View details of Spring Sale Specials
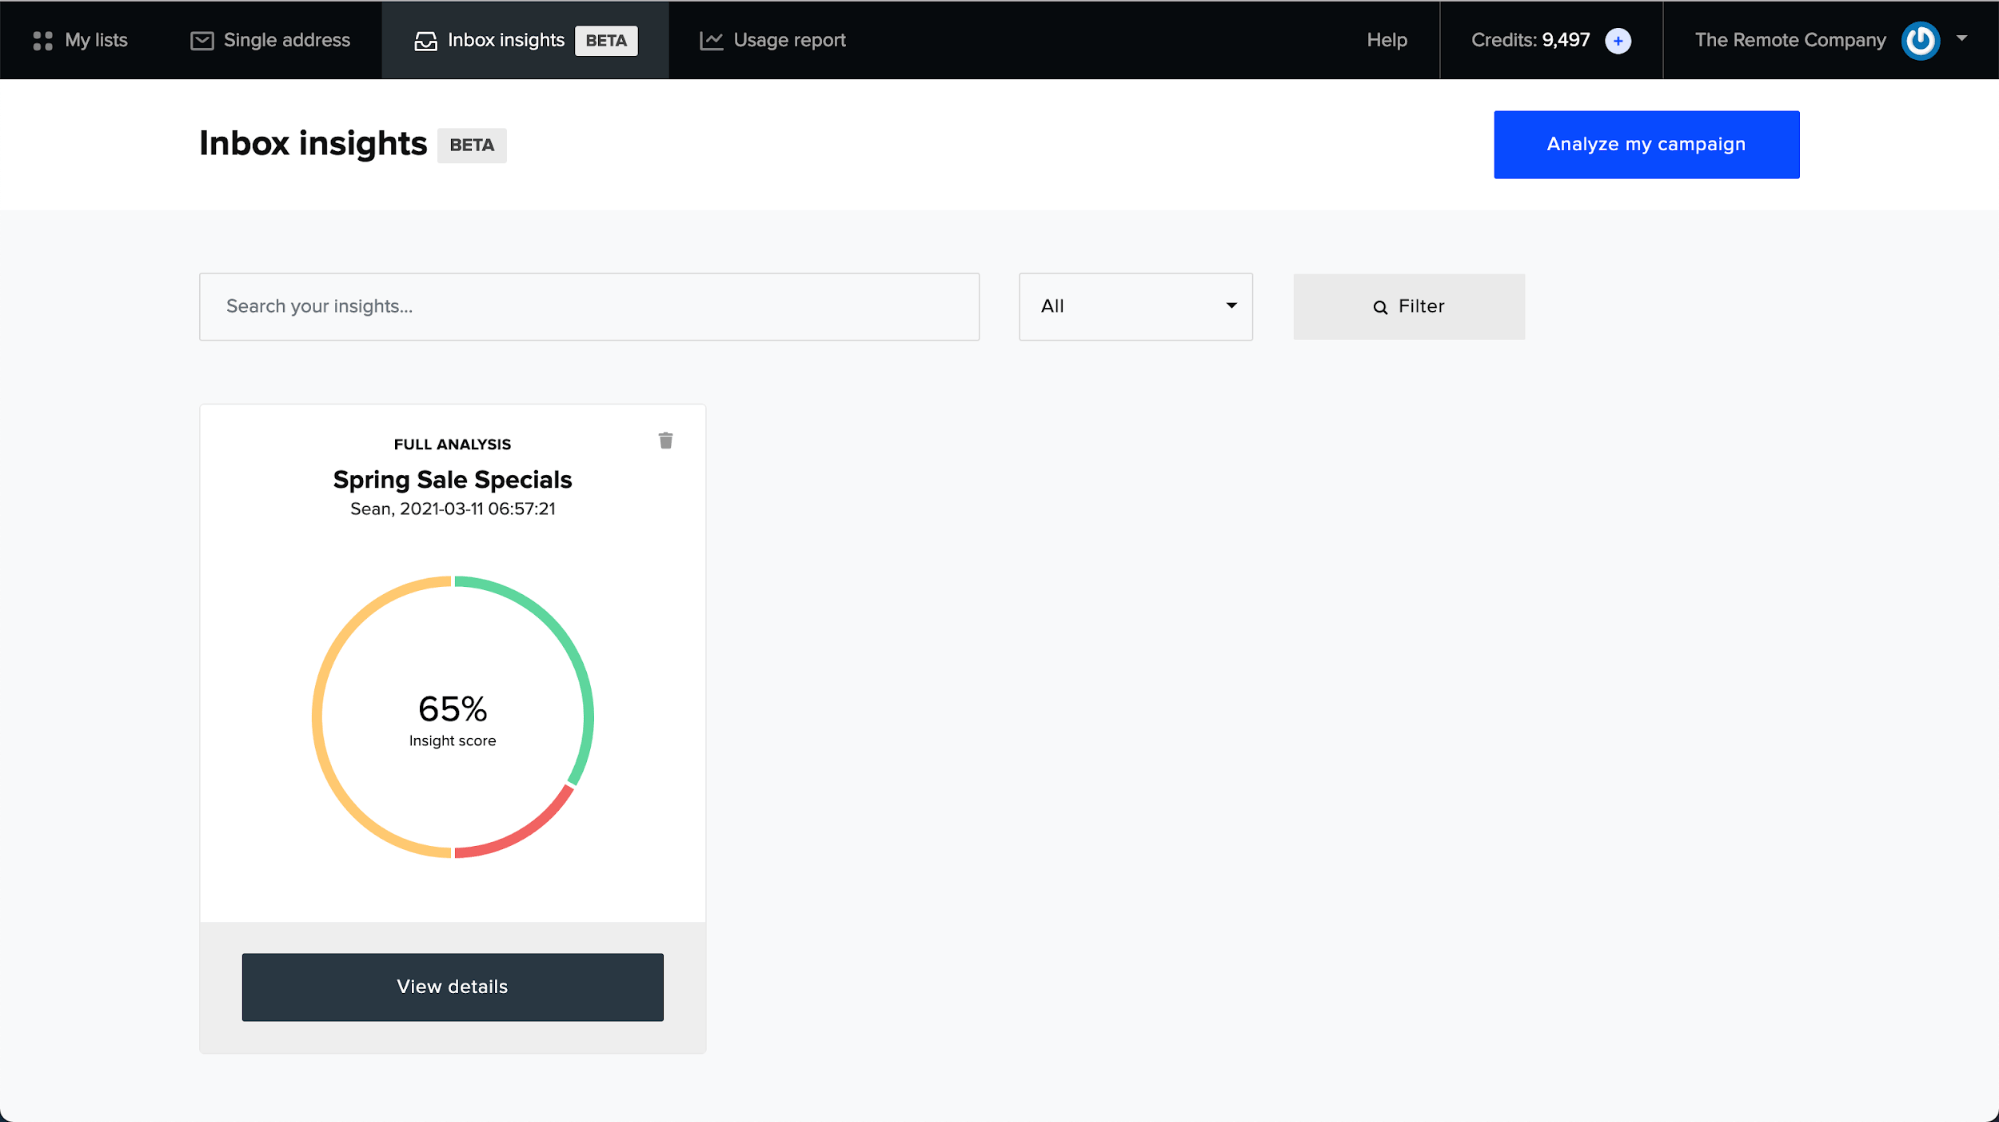Viewport: 1999px width, 1122px height. coord(452,986)
